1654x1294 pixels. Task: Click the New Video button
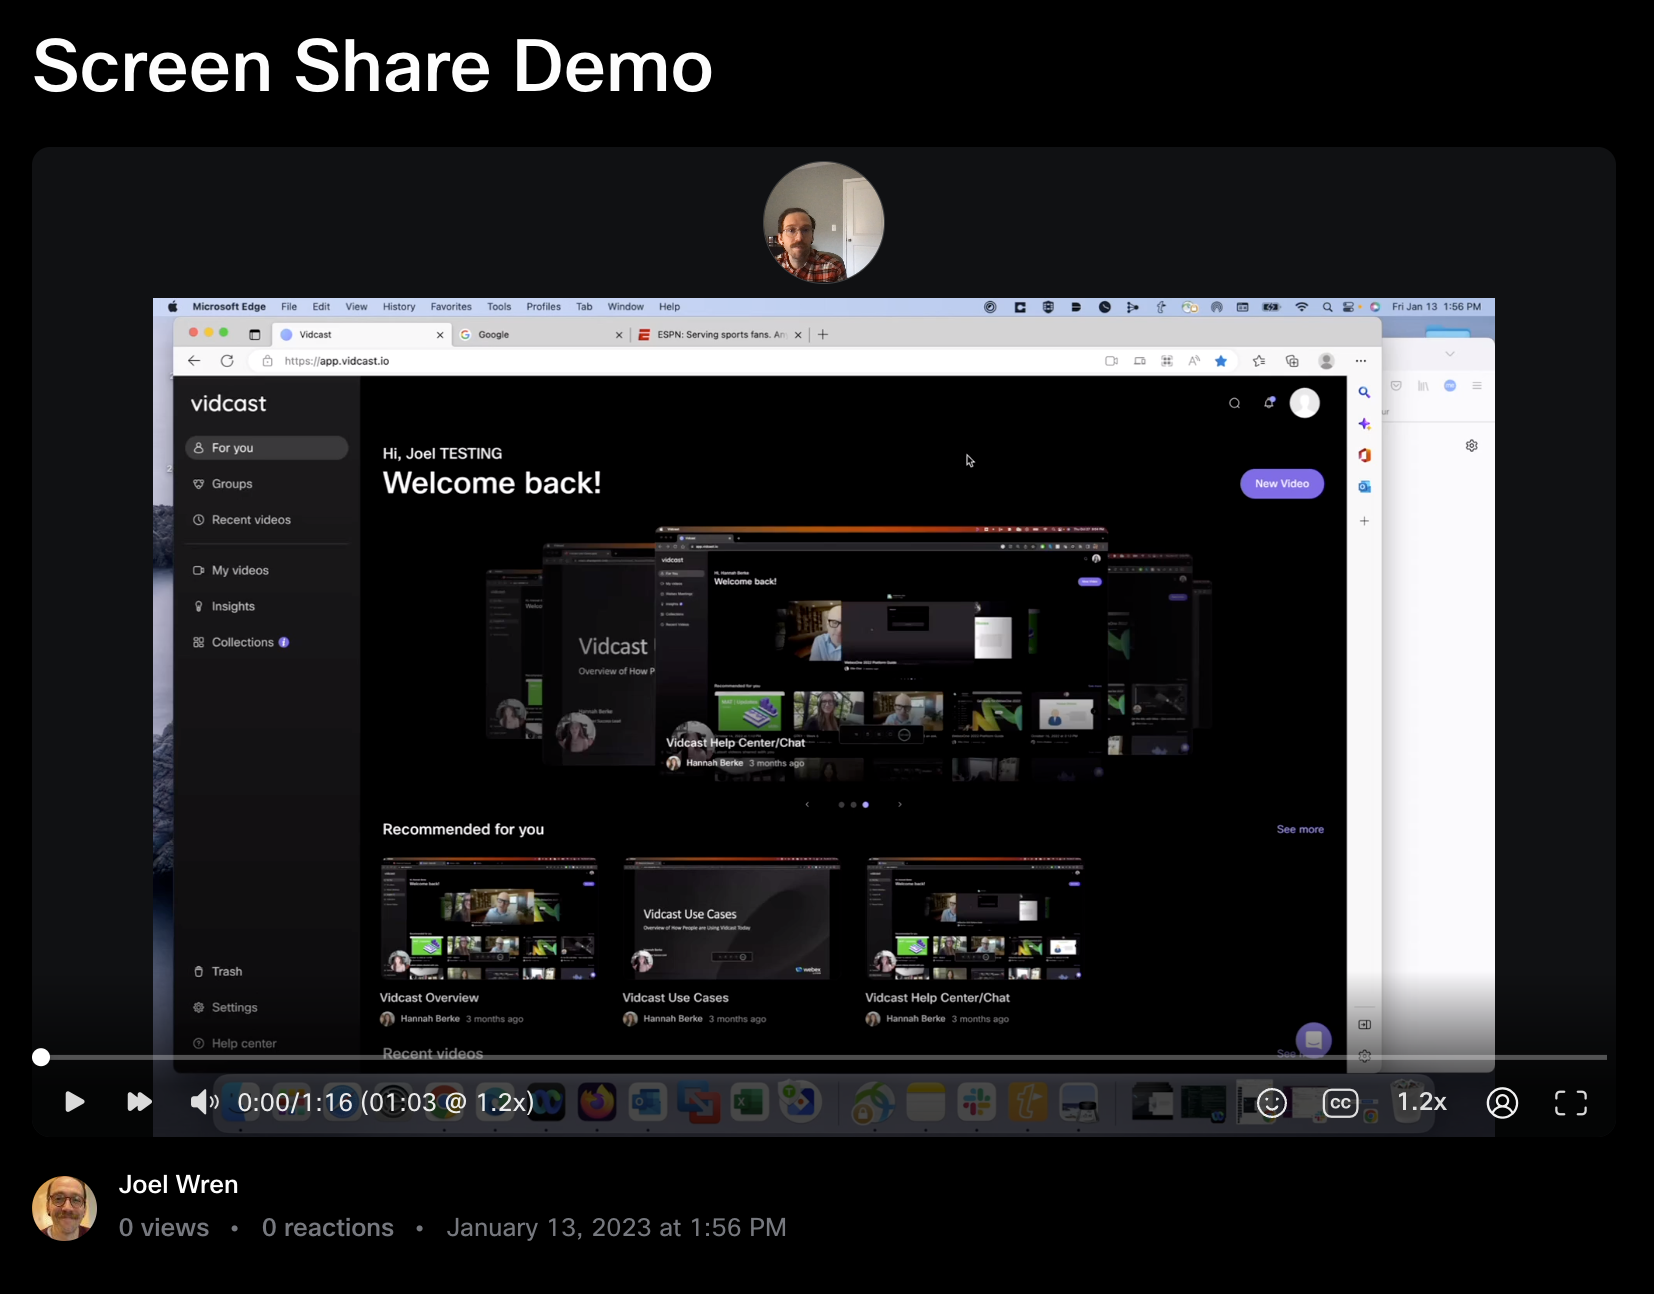pos(1282,484)
